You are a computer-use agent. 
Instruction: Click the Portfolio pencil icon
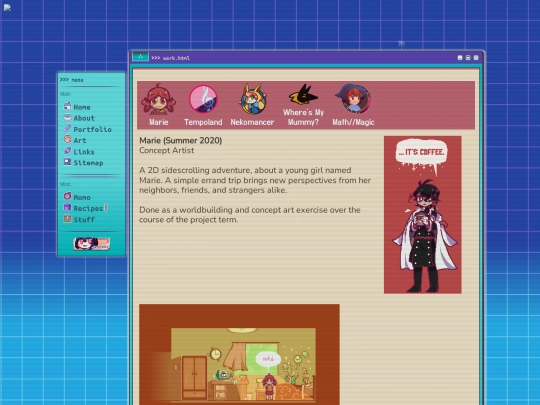pos(68,128)
